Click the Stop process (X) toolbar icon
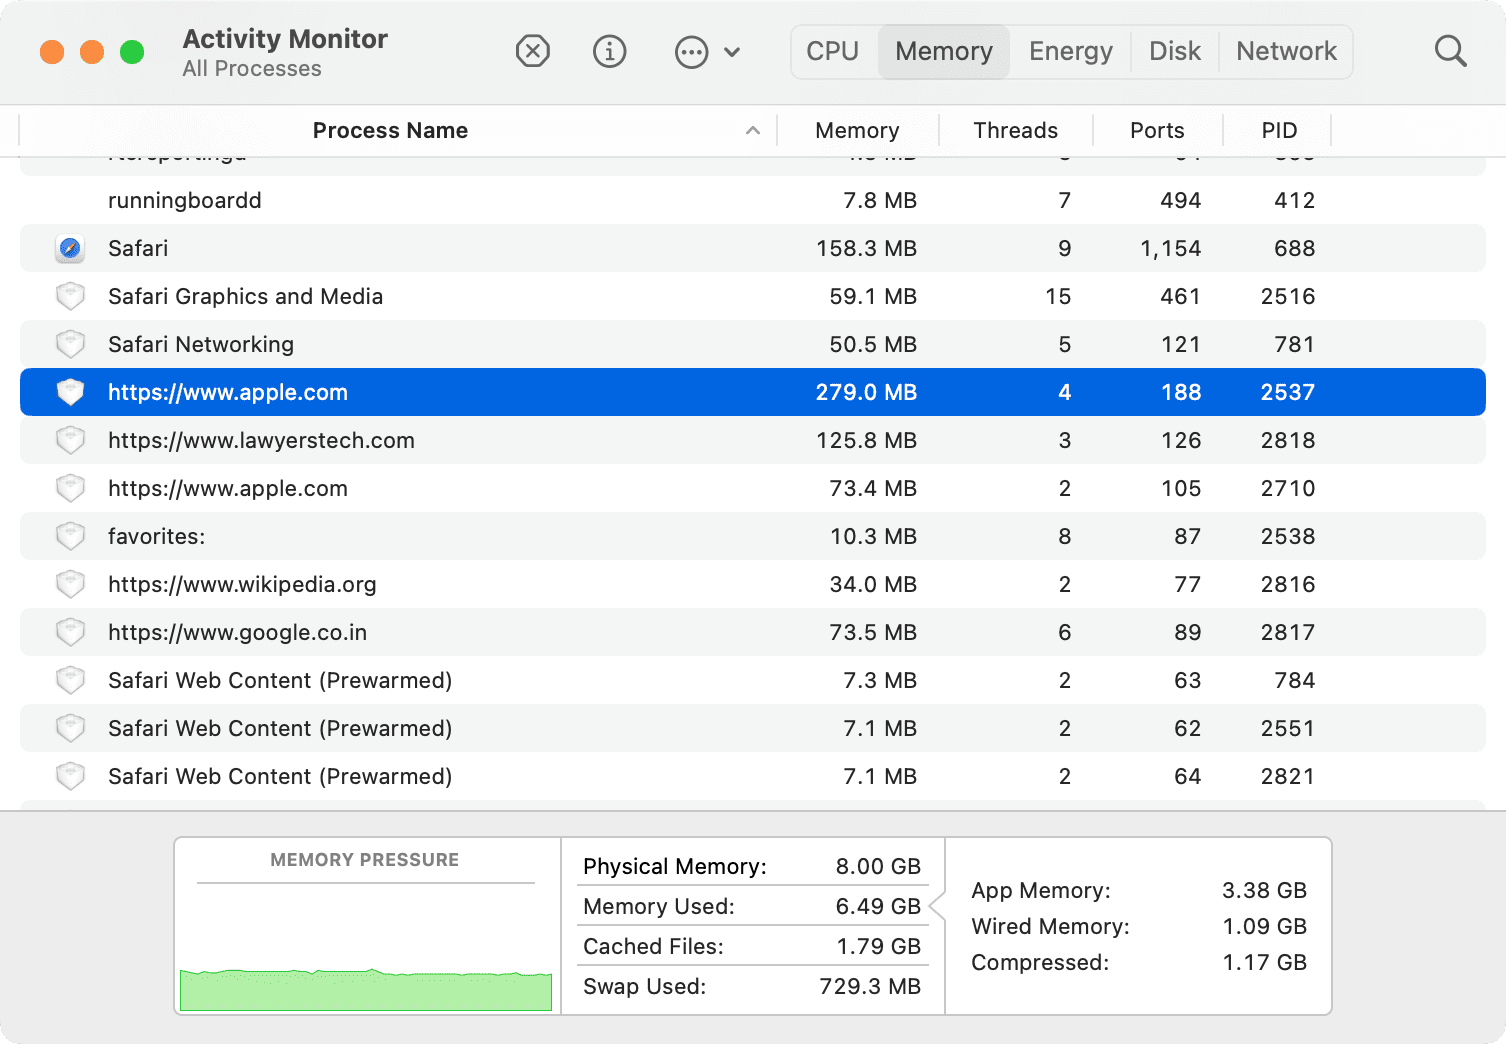 click(x=533, y=51)
